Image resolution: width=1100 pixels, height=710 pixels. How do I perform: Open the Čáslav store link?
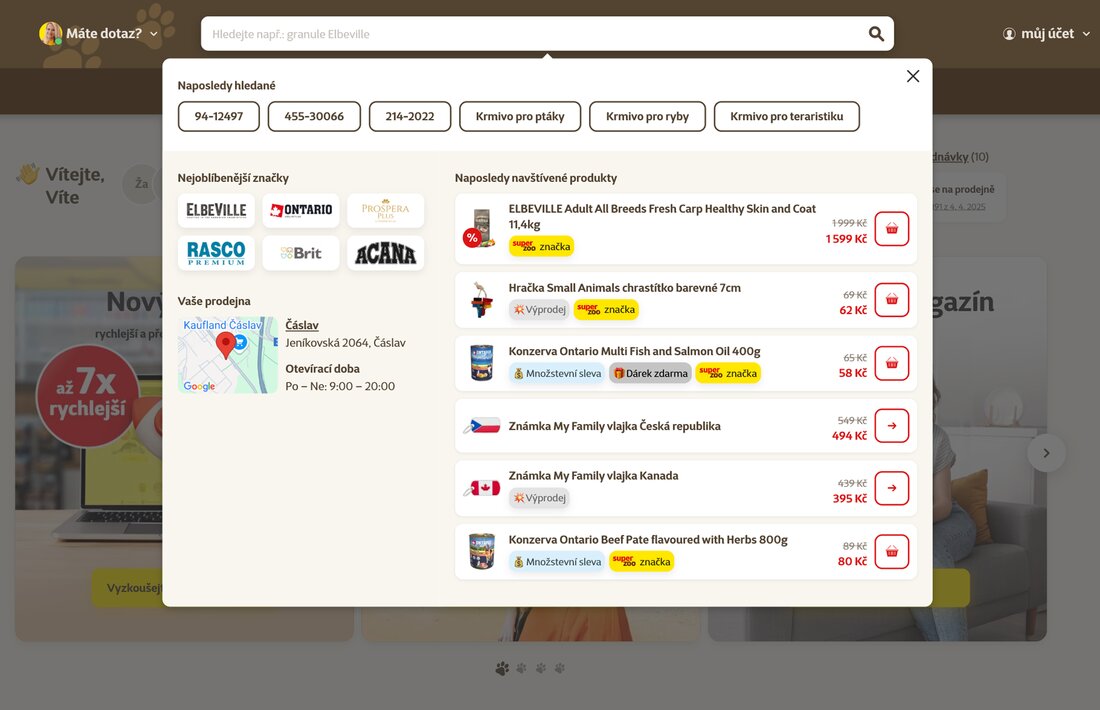pyautogui.click(x=302, y=325)
